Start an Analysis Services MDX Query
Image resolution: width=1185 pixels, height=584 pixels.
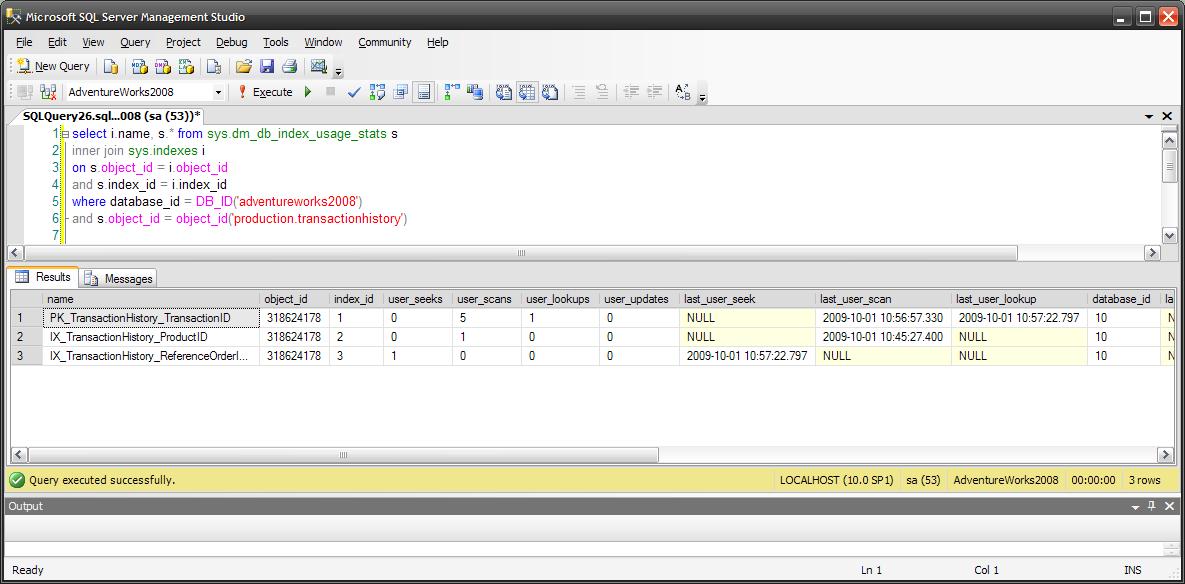click(x=140, y=66)
